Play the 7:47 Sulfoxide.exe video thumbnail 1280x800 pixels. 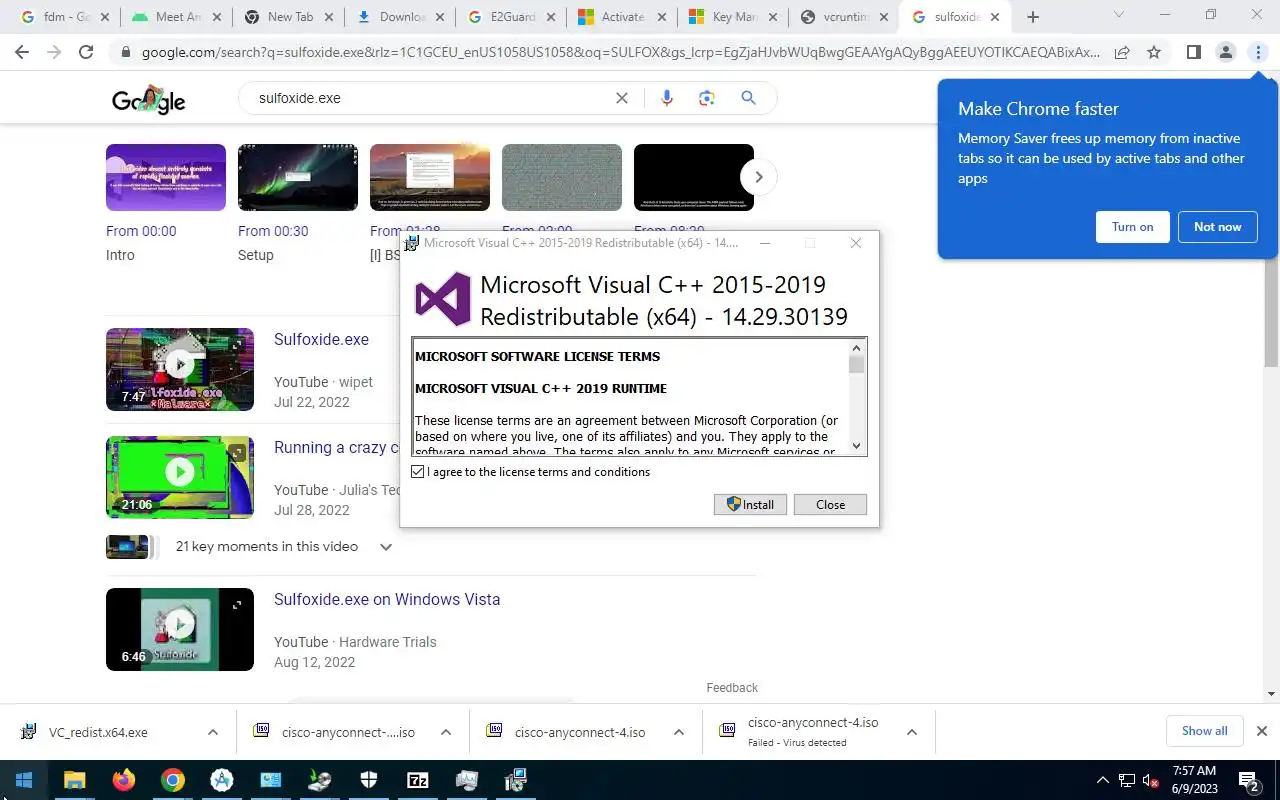click(x=180, y=369)
